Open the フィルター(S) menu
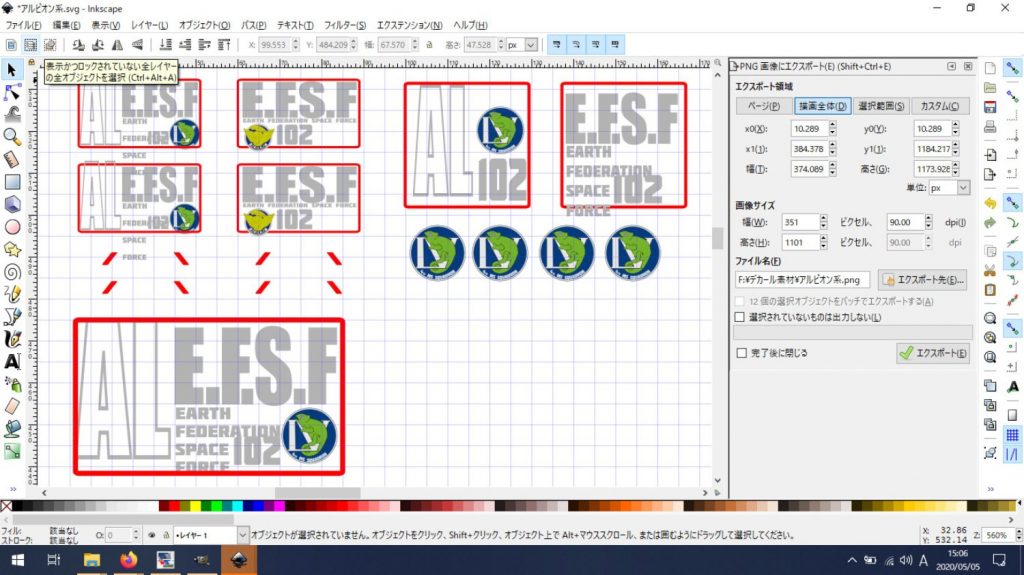The height and width of the screenshot is (575, 1024). (345, 25)
